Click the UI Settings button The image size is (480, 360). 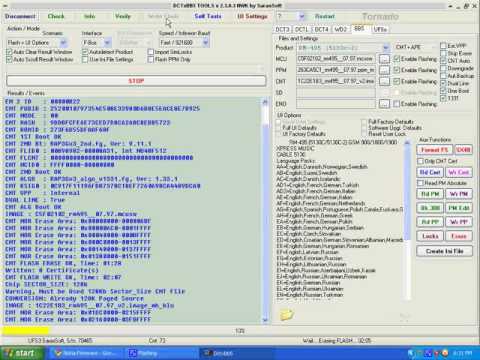tap(252, 16)
